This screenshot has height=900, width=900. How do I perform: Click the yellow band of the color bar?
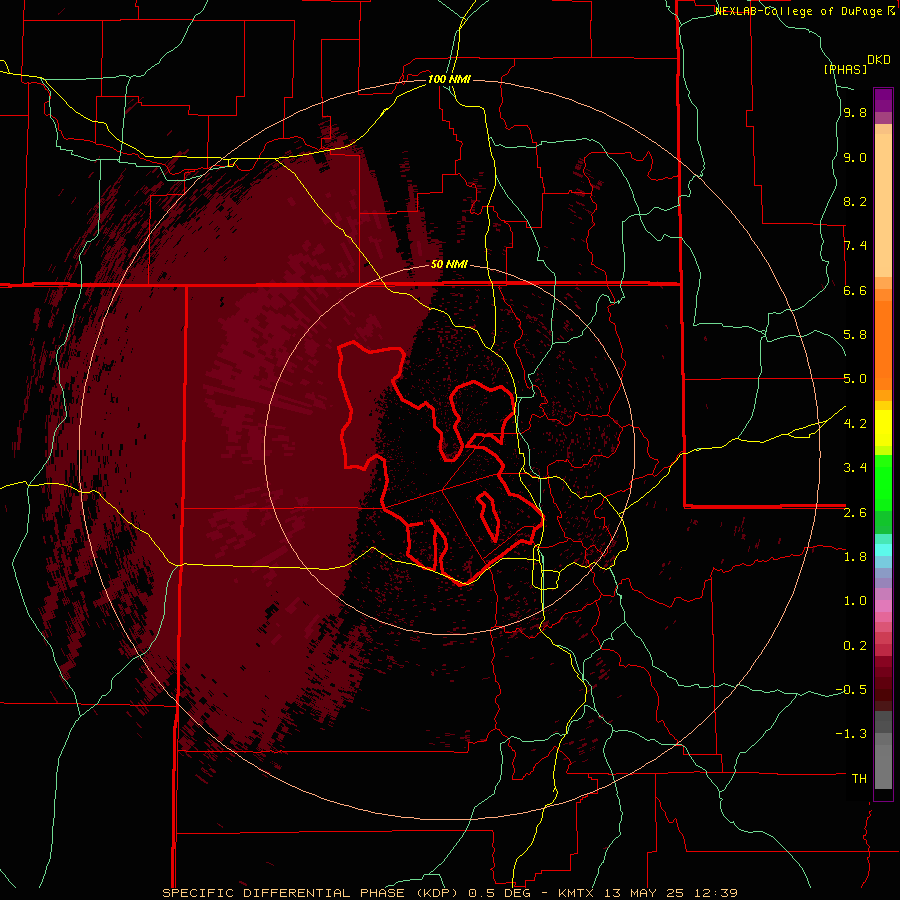point(883,428)
